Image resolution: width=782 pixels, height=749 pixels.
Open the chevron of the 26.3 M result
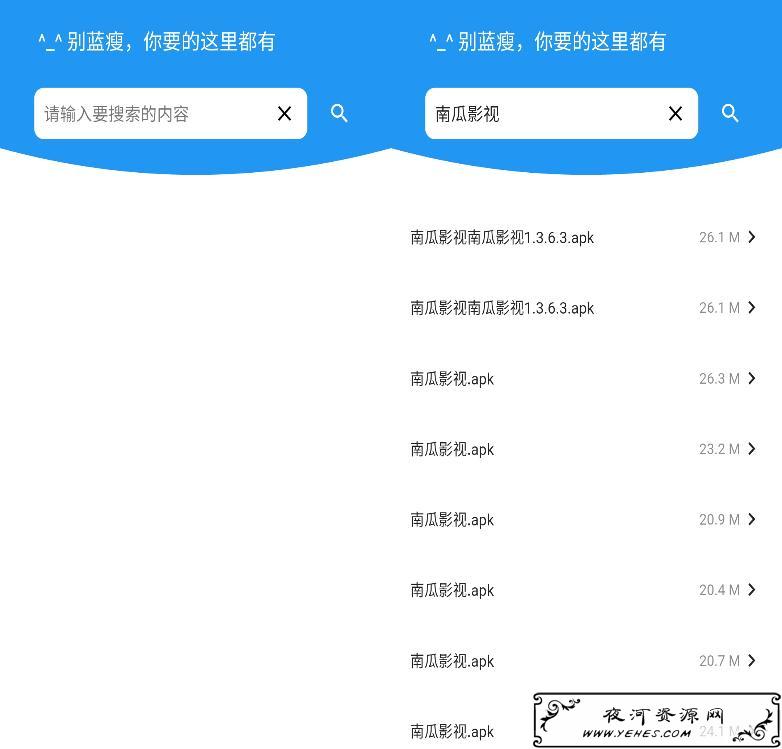click(x=752, y=378)
